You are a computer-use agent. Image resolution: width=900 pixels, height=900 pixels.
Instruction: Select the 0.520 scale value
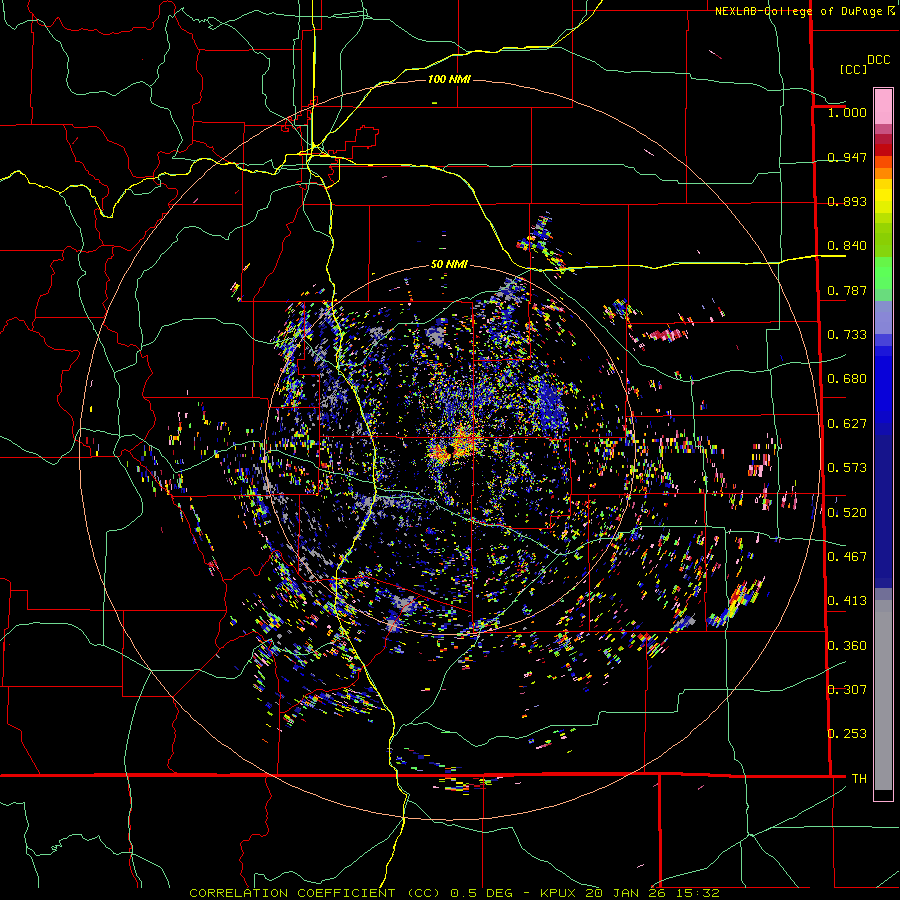(847, 513)
